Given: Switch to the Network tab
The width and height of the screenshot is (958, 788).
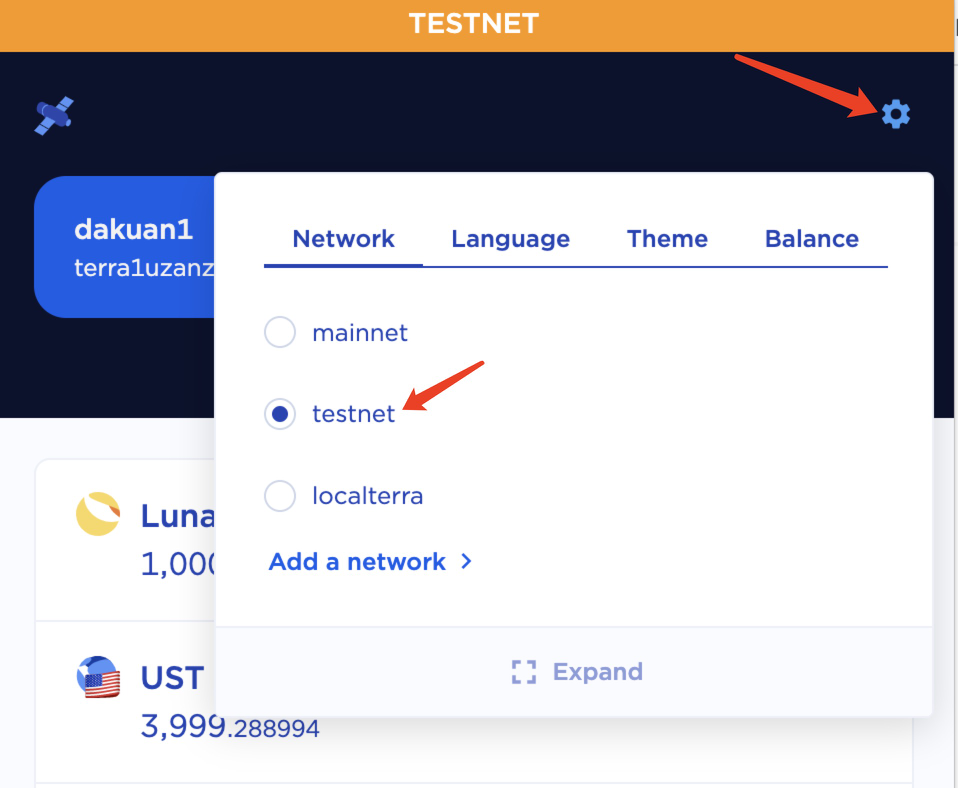Looking at the screenshot, I should [x=343, y=239].
